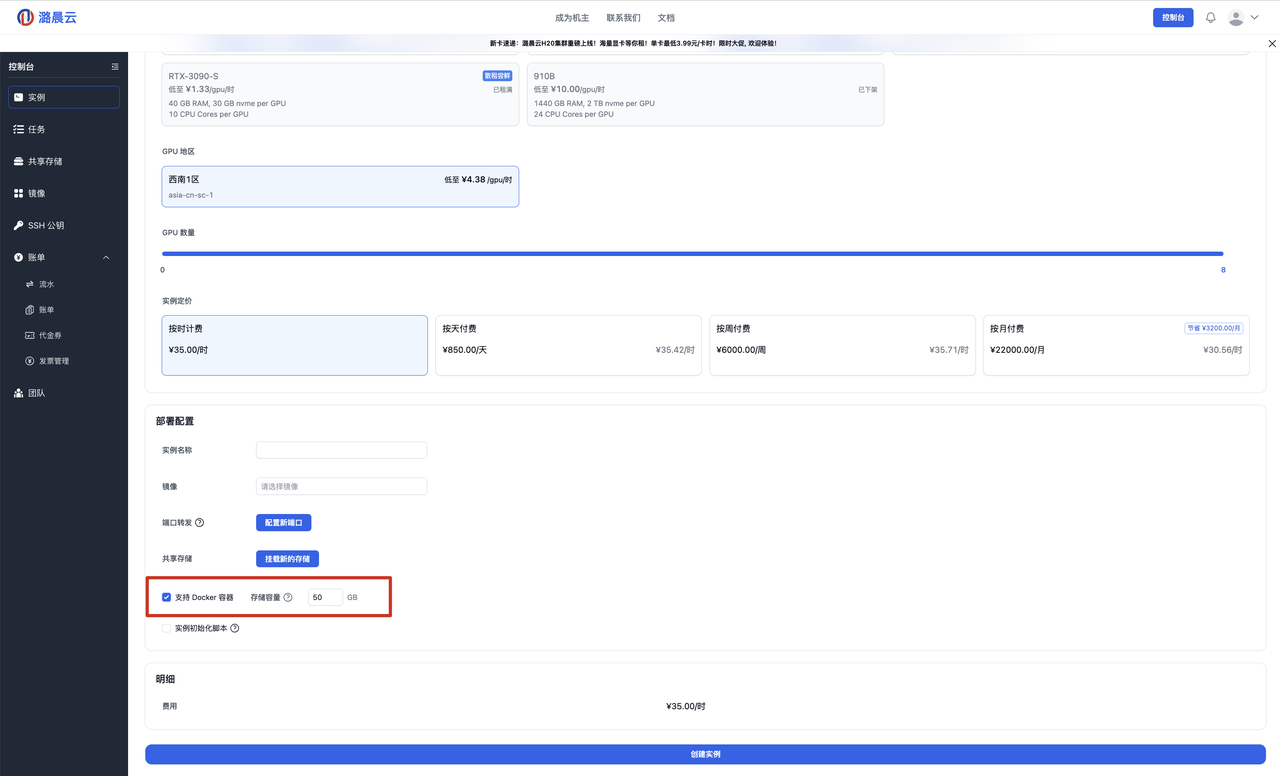
Task: Choose 按周付费 pricing option
Action: pos(842,346)
